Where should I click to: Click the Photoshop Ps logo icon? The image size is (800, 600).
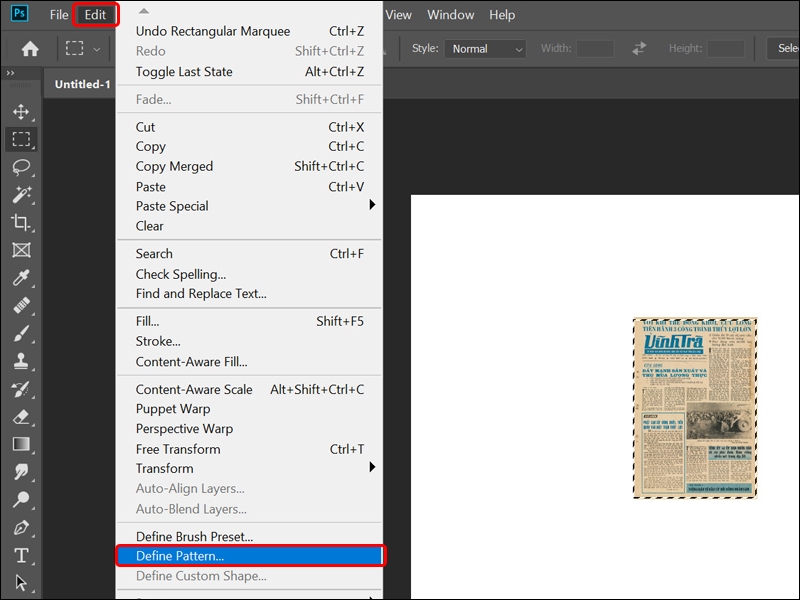(x=19, y=13)
